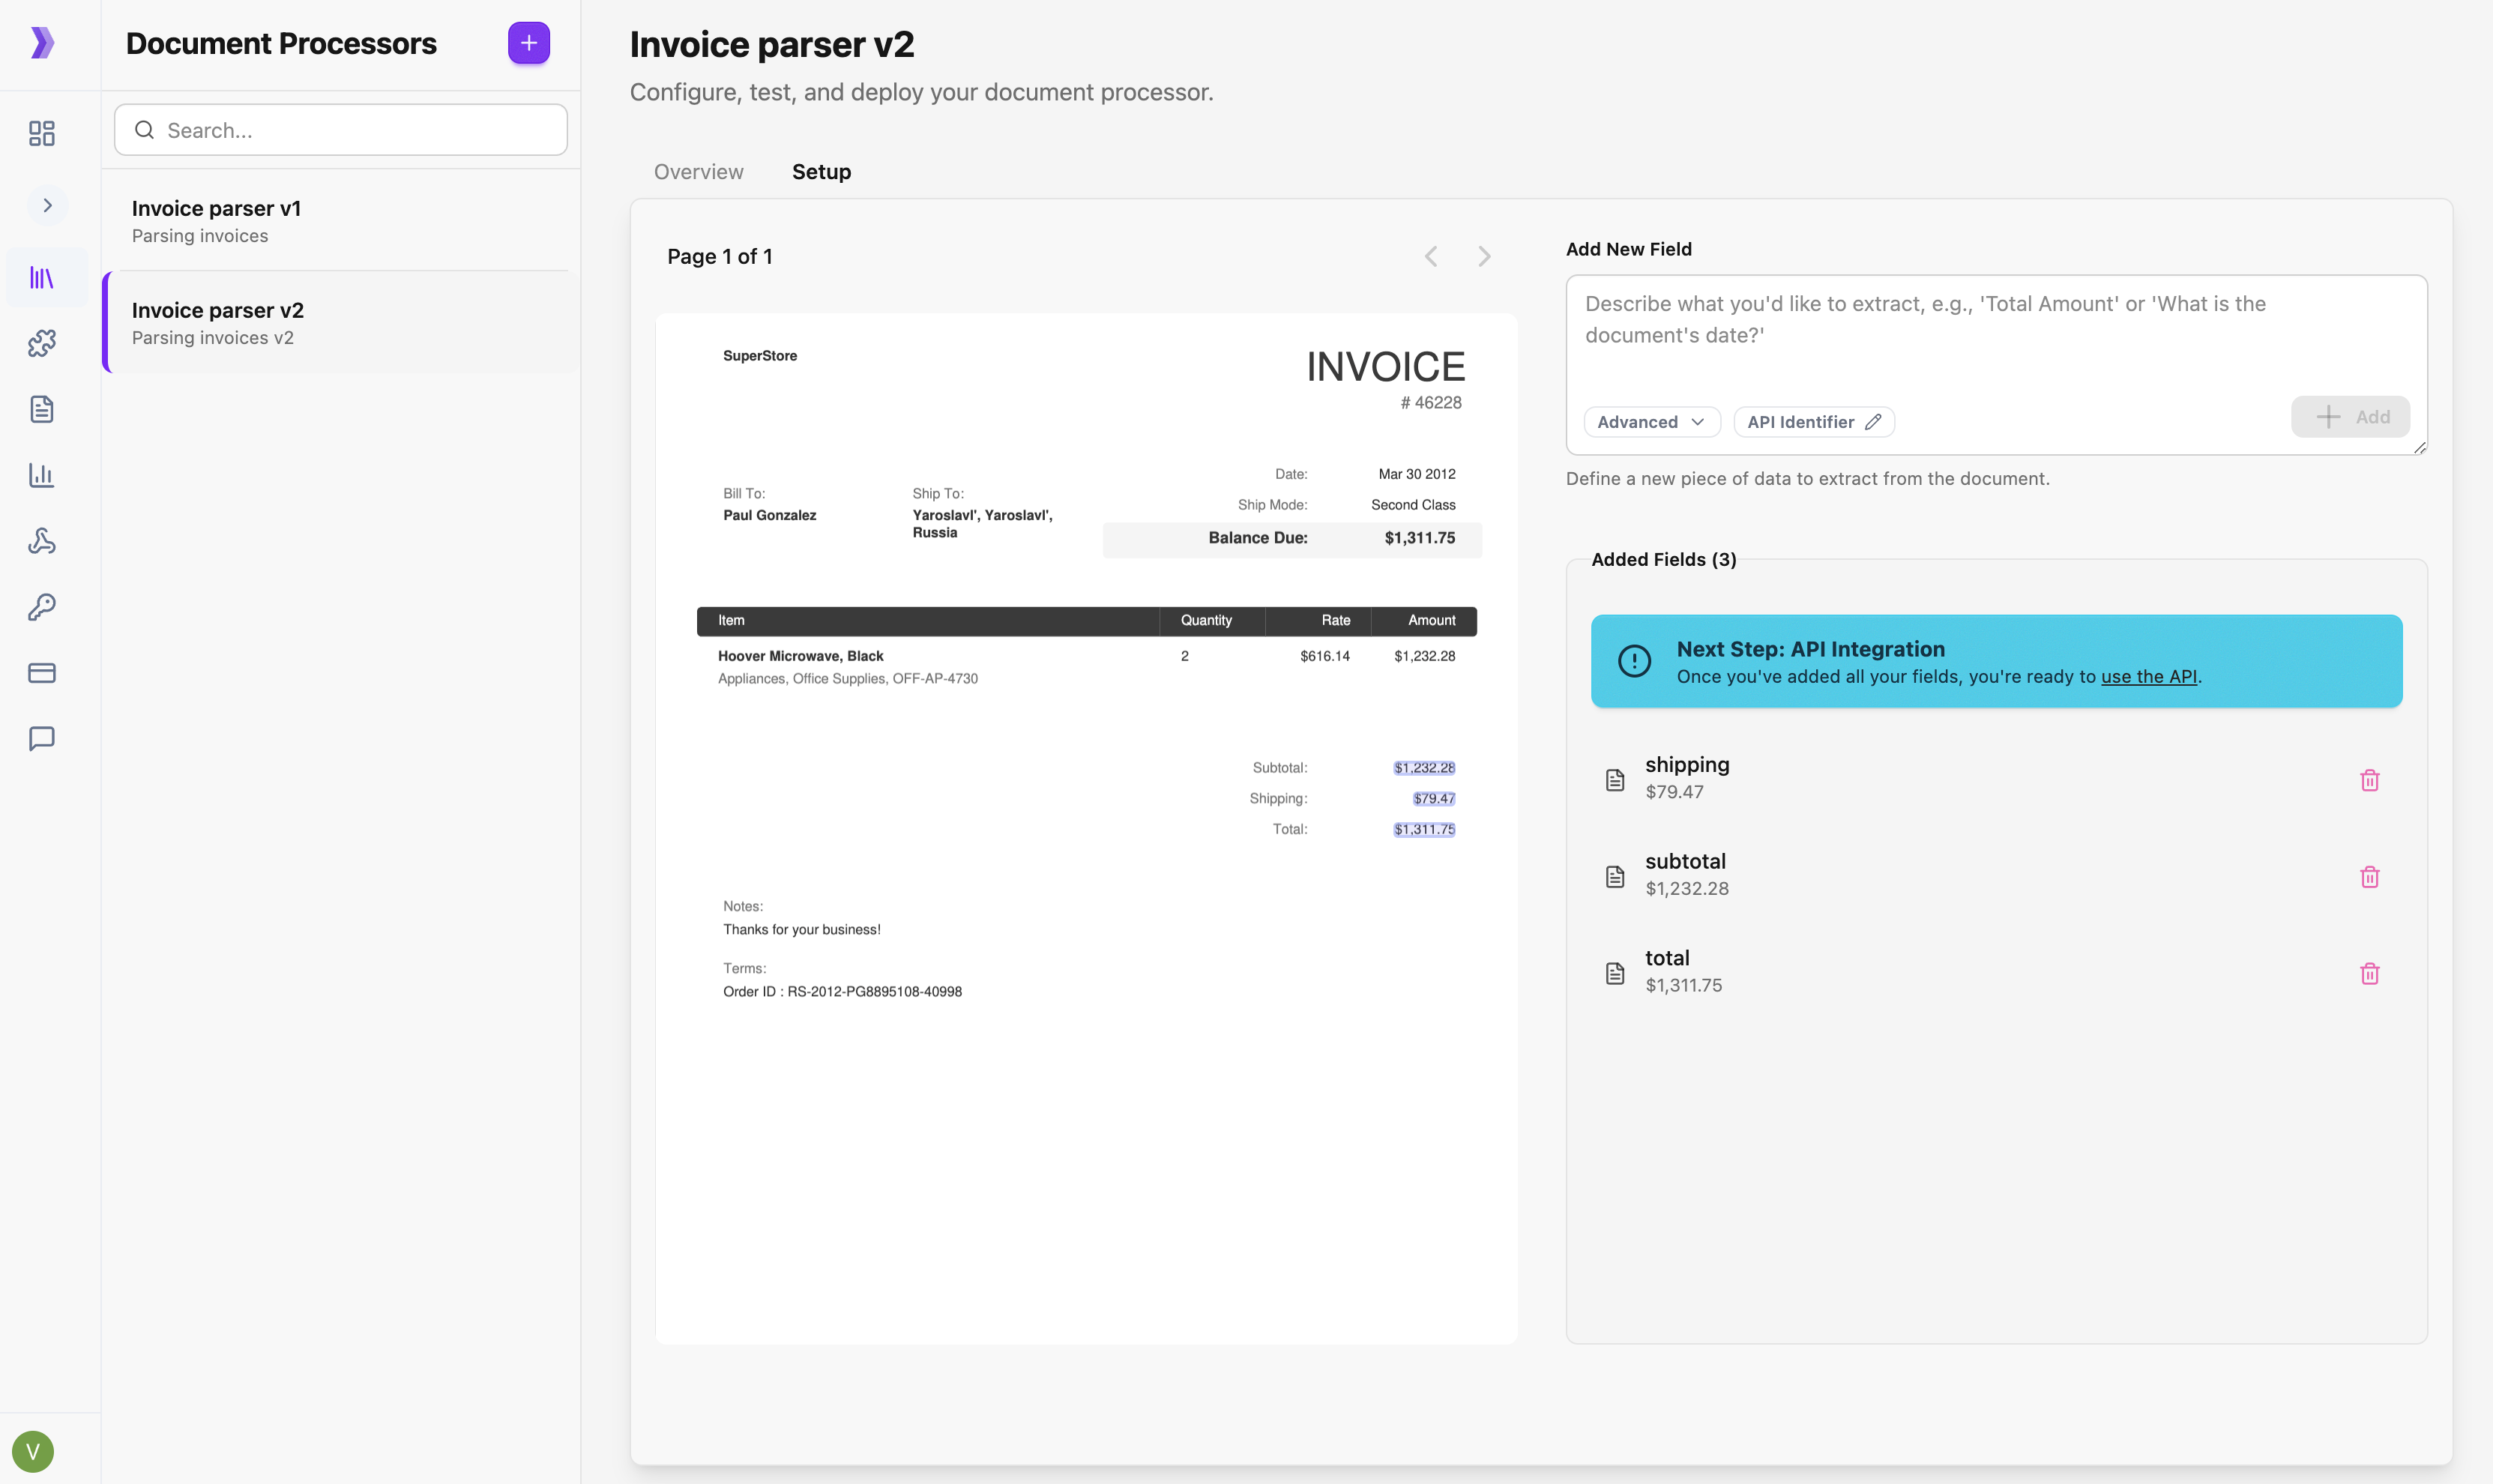
Task: Select the total field entry
Action: (x=1996, y=972)
